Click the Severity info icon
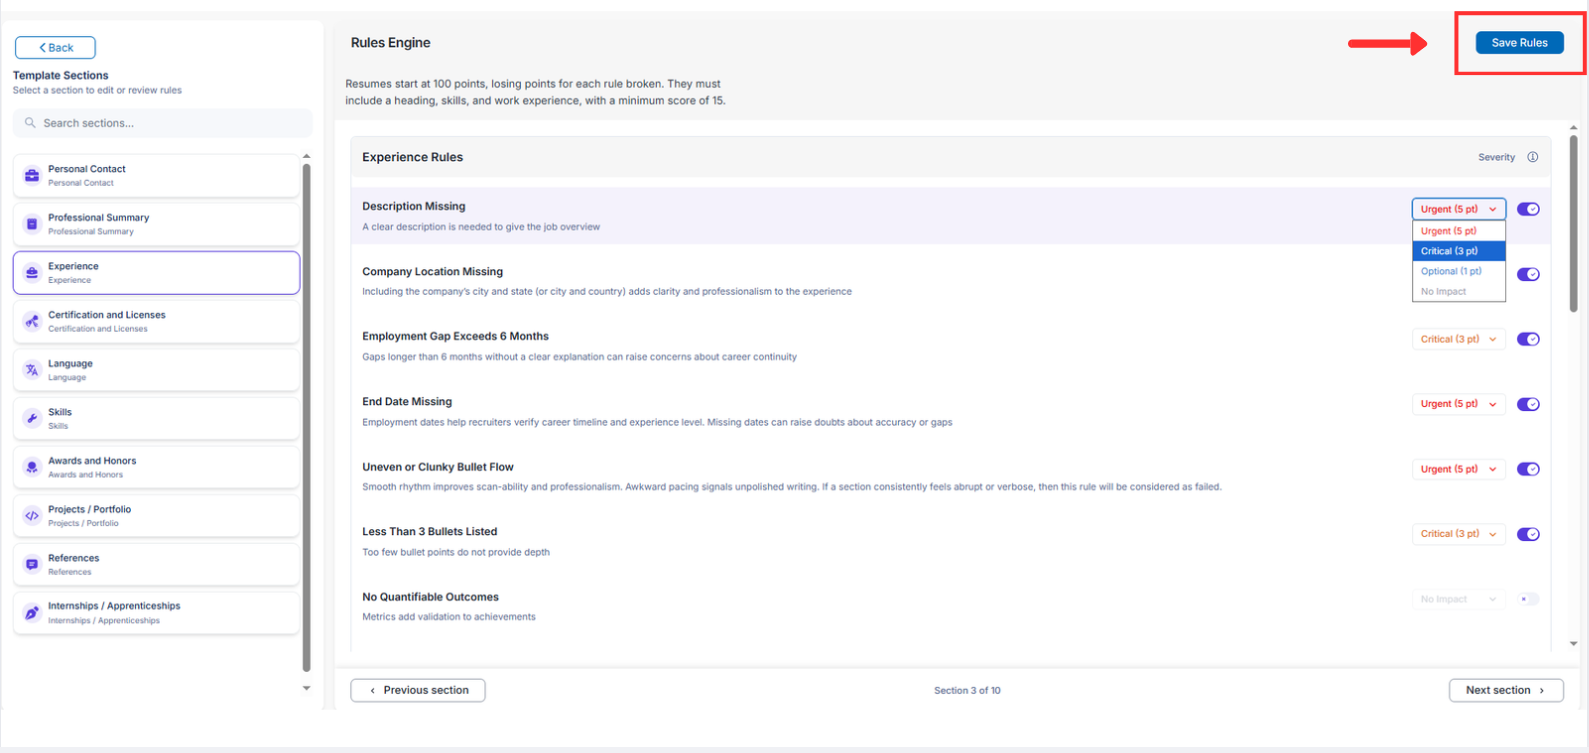 [1532, 157]
